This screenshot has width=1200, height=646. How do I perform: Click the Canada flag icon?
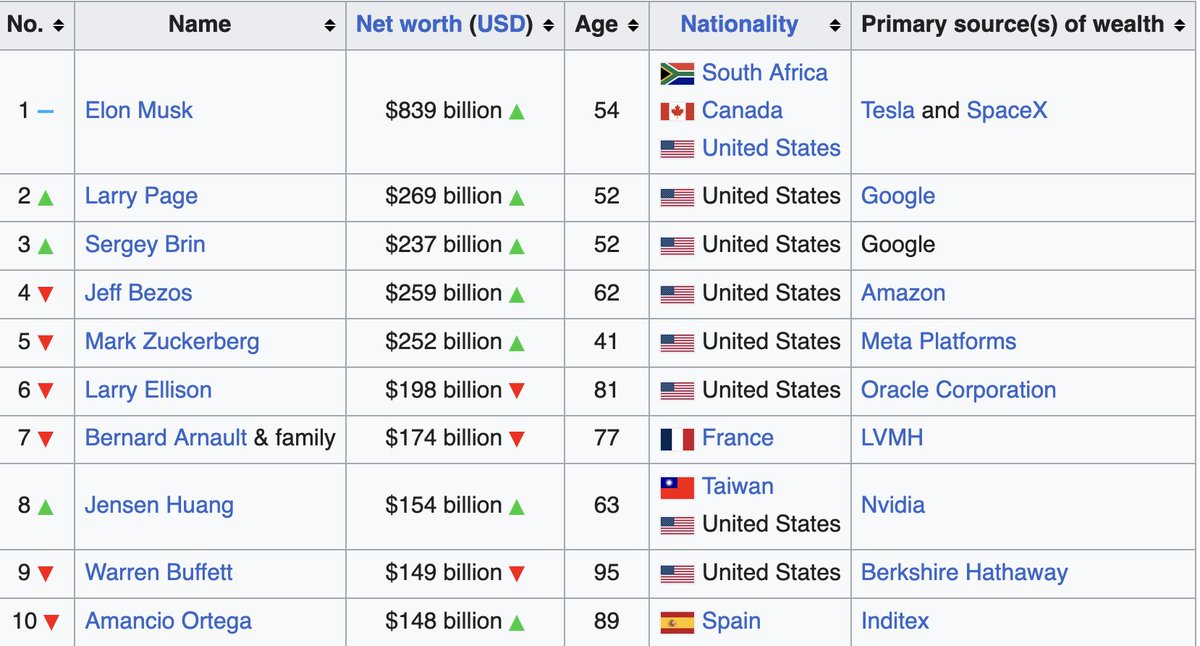tap(677, 111)
